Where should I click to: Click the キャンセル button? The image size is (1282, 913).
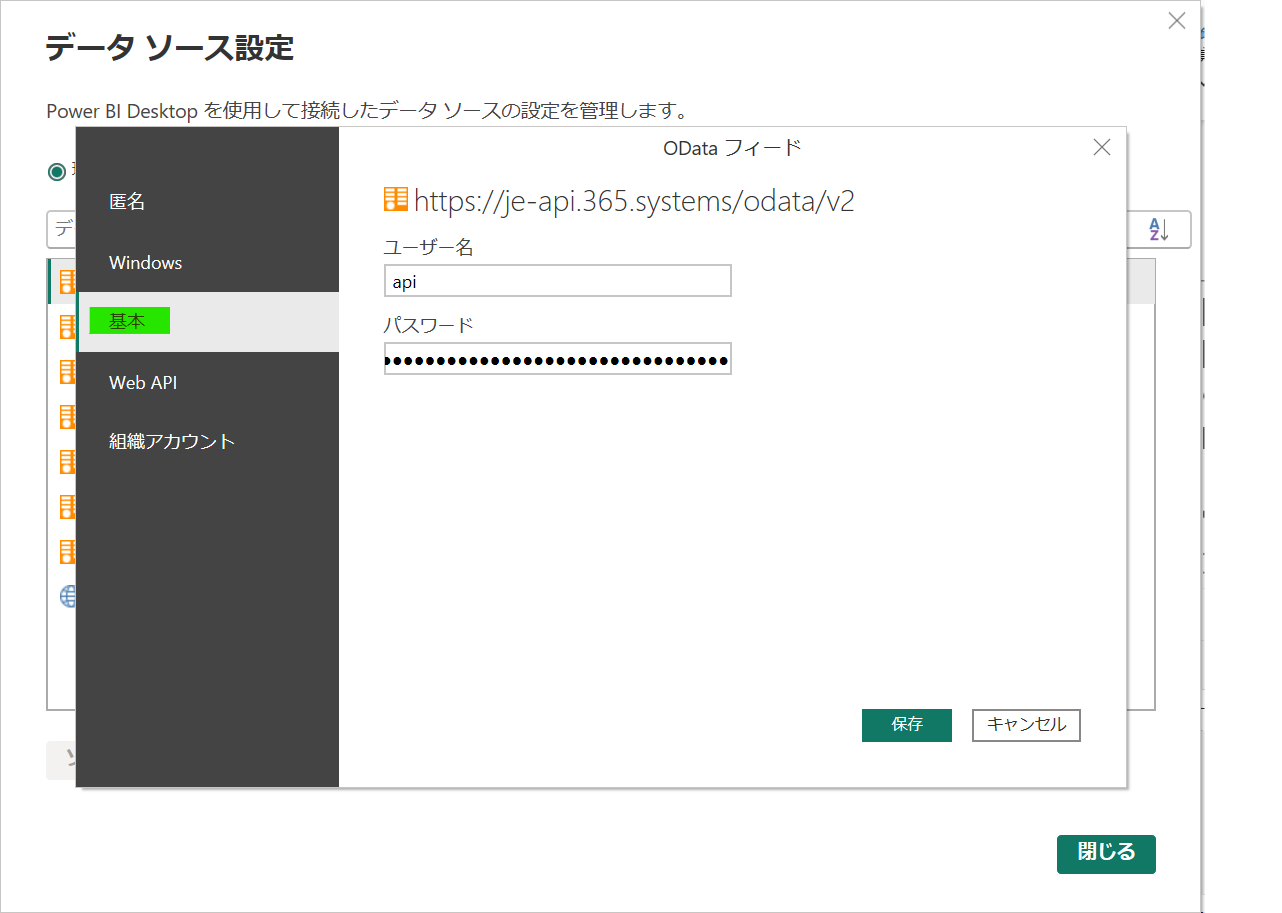[1026, 725]
